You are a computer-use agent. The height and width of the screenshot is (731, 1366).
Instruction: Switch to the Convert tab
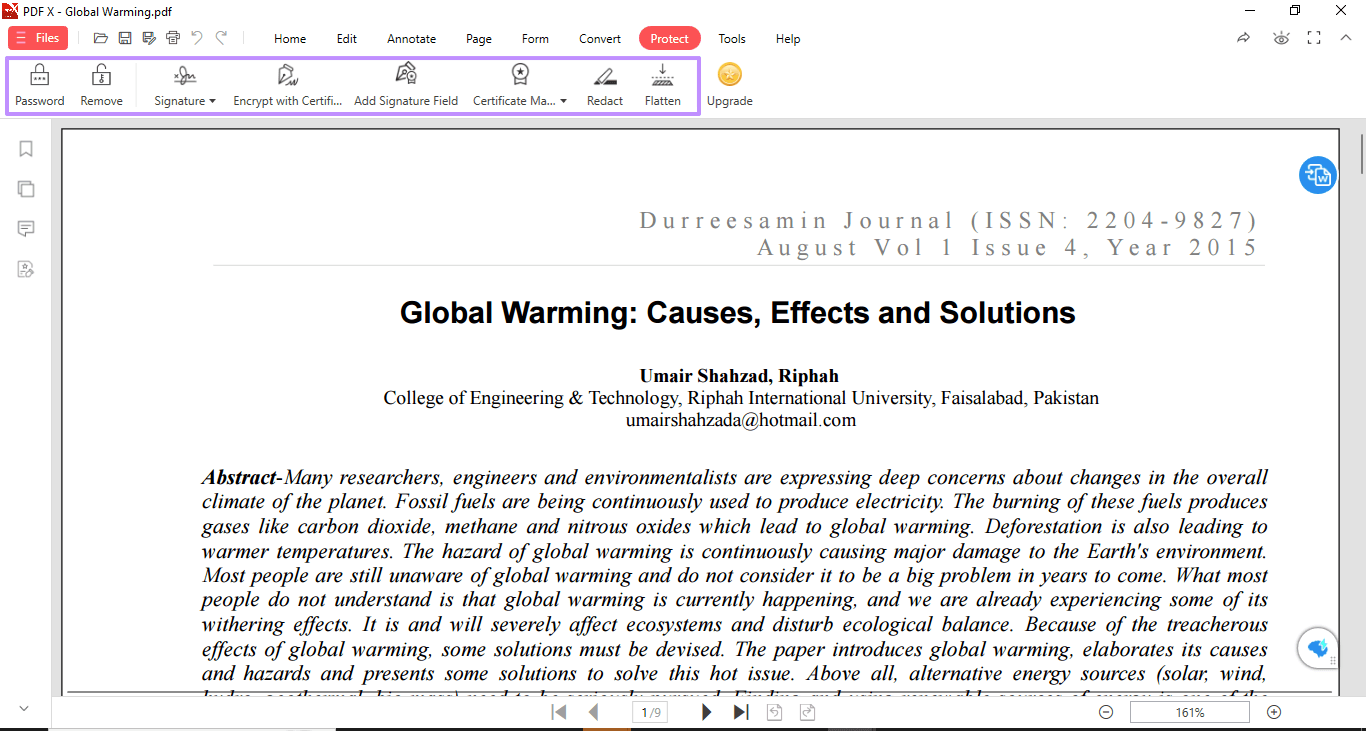click(x=600, y=39)
